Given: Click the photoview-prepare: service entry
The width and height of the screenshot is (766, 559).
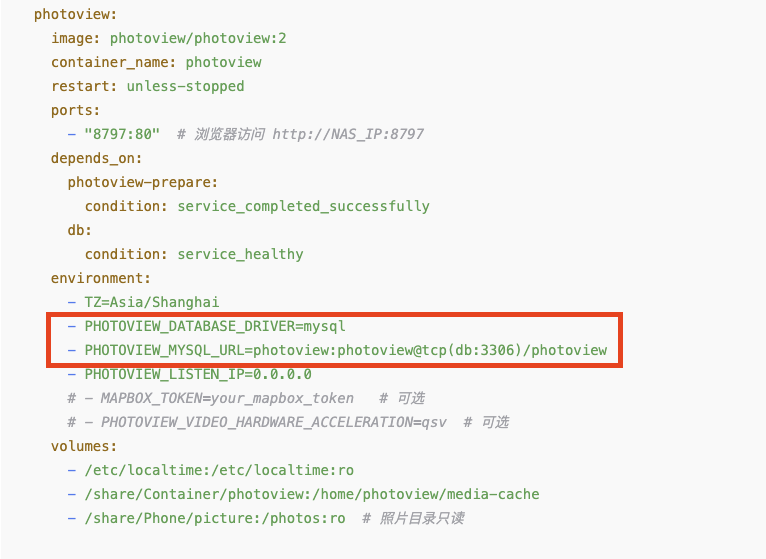Looking at the screenshot, I should (x=143, y=182).
